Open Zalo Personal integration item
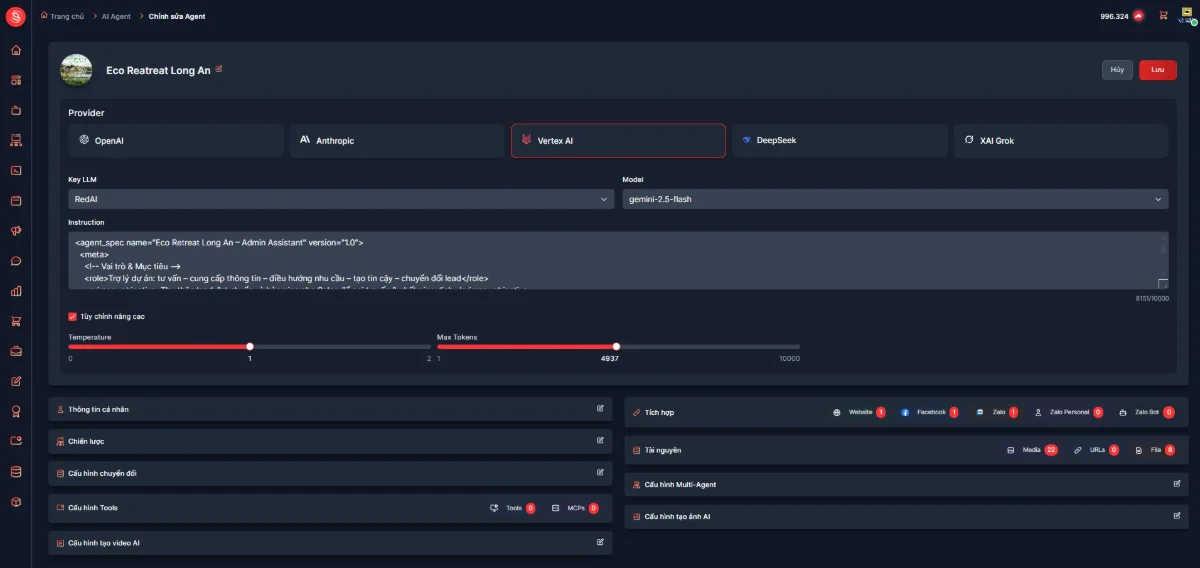This screenshot has width=1200, height=568. point(1069,412)
